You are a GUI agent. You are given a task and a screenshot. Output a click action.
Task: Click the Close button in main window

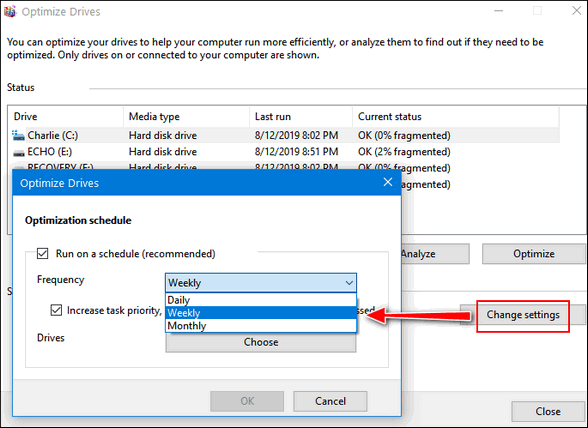(548, 411)
